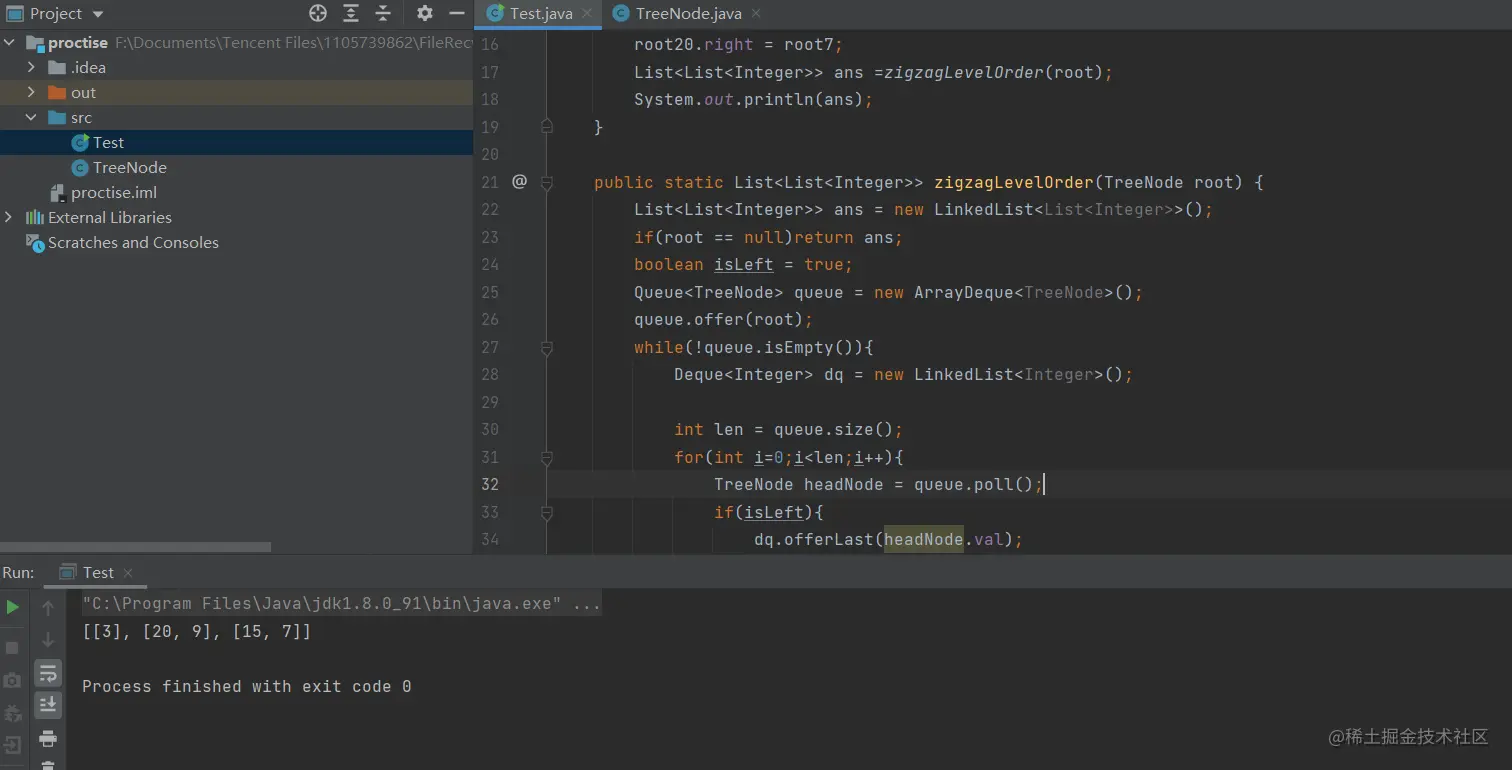
Task: Click headNode in line 34
Action: click(x=923, y=540)
